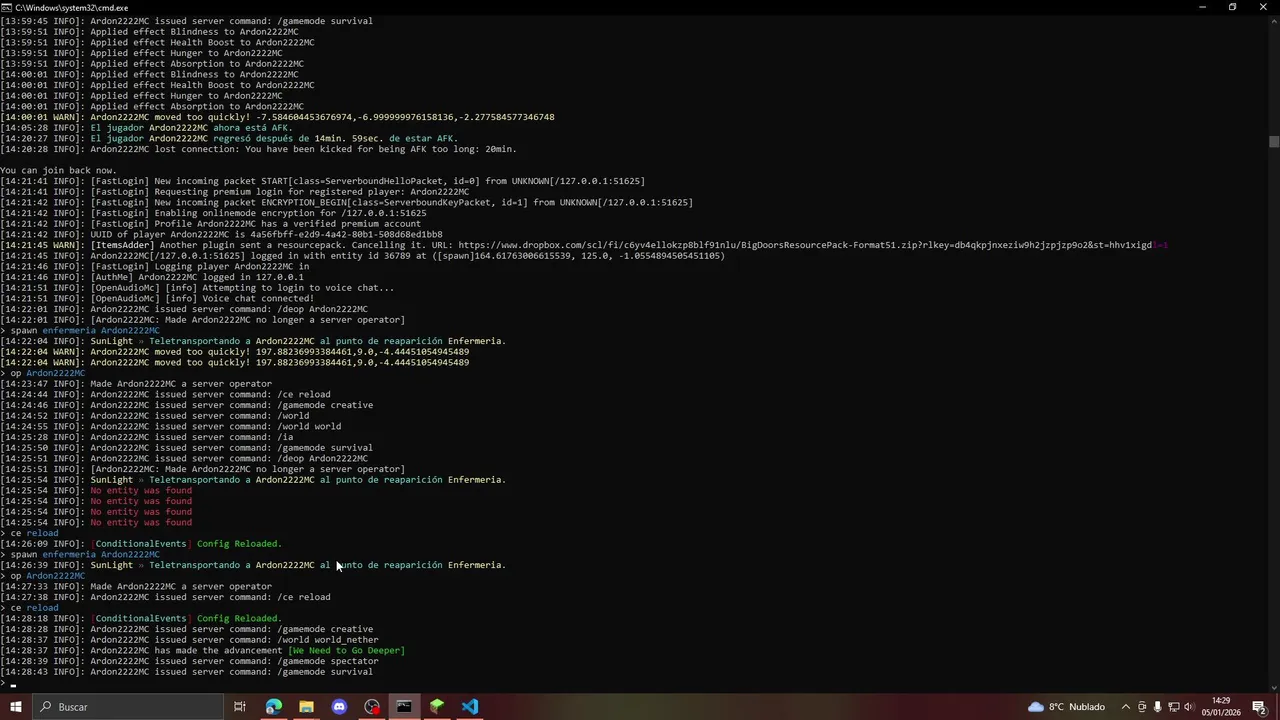Open the clock showing 14:29 05/01/2026
The width and height of the screenshot is (1280, 720).
click(x=1221, y=707)
